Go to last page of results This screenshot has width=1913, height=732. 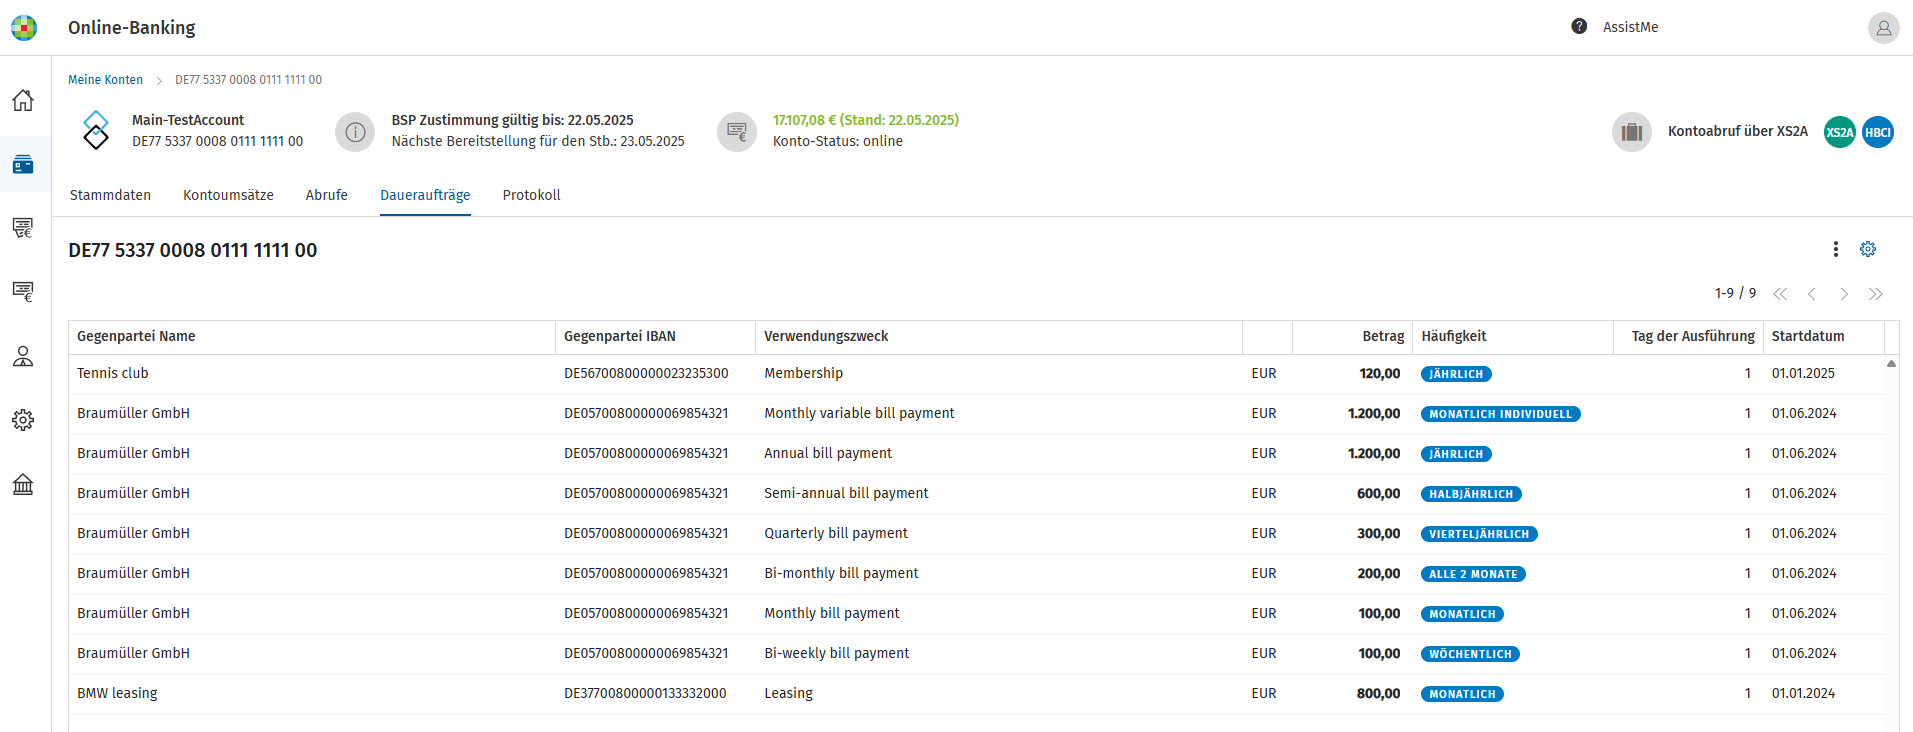coord(1876,294)
